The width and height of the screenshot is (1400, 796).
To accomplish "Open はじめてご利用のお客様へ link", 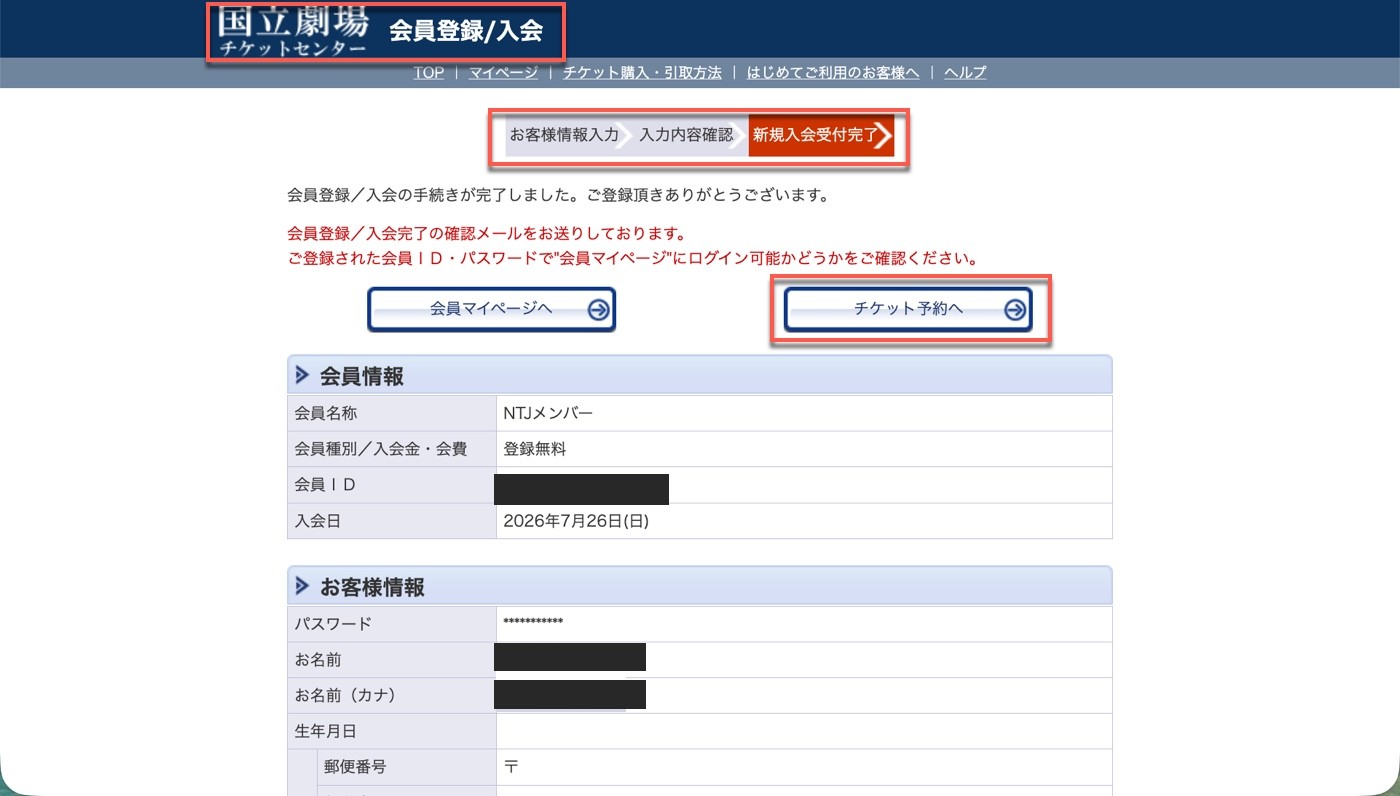I will coord(833,72).
